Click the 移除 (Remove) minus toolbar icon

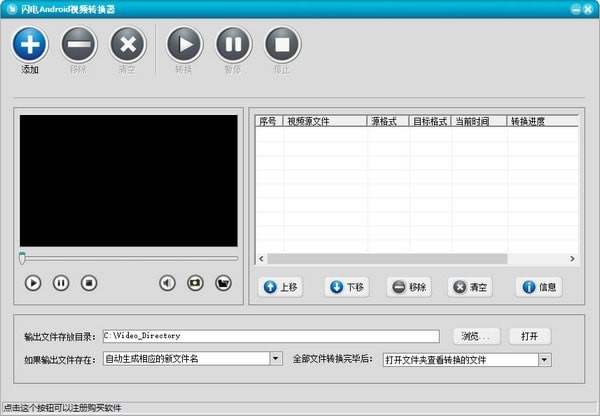point(79,44)
